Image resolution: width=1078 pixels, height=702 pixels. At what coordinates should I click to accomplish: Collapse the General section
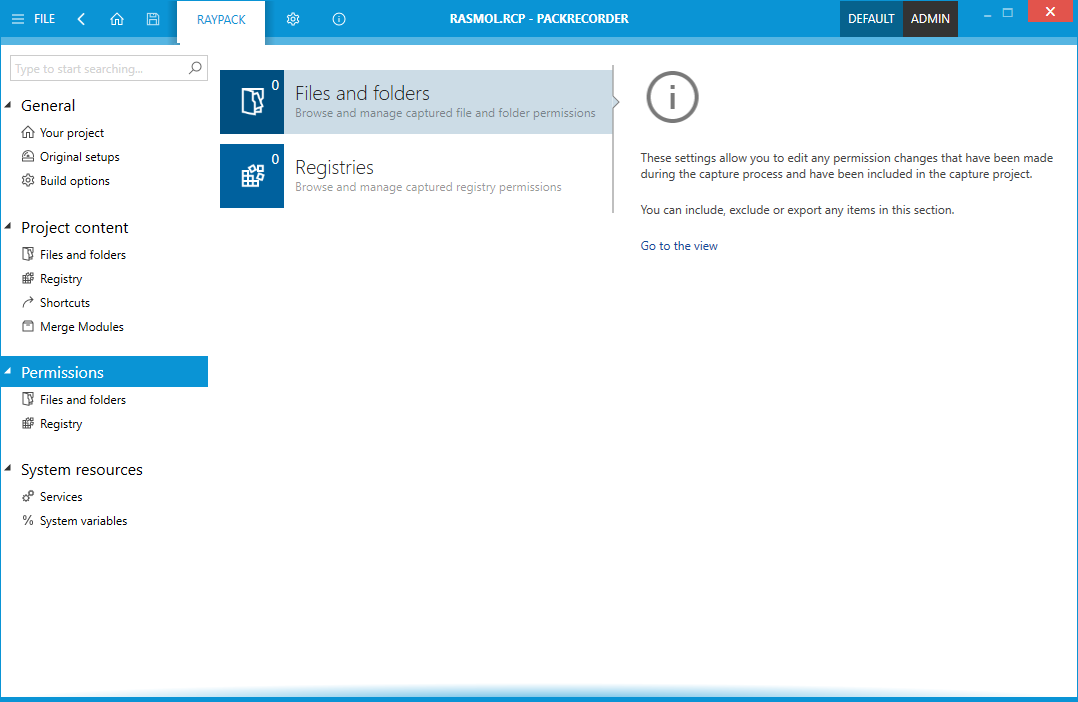coord(9,105)
